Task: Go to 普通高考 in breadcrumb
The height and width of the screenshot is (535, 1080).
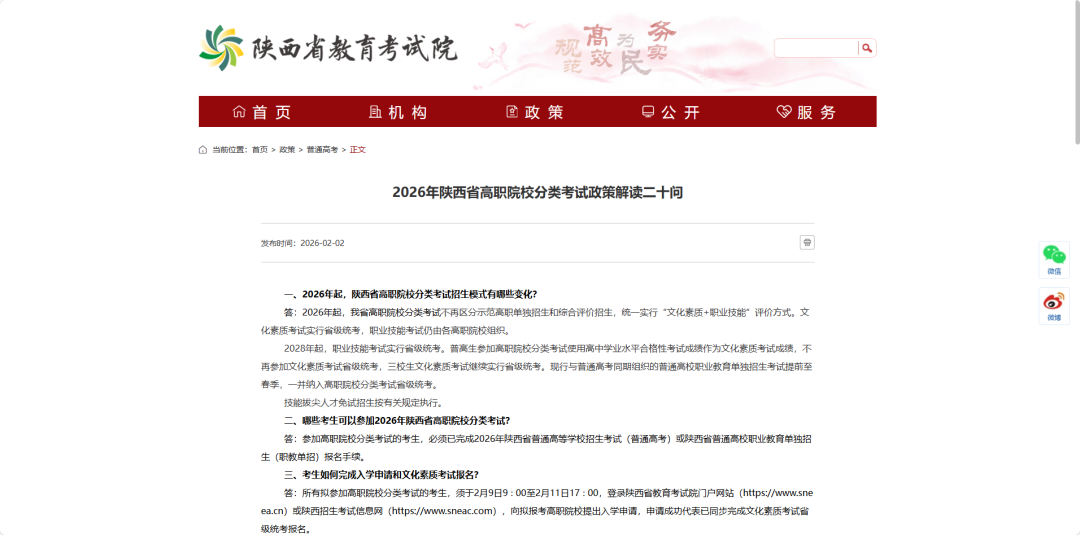Action: 322,149
